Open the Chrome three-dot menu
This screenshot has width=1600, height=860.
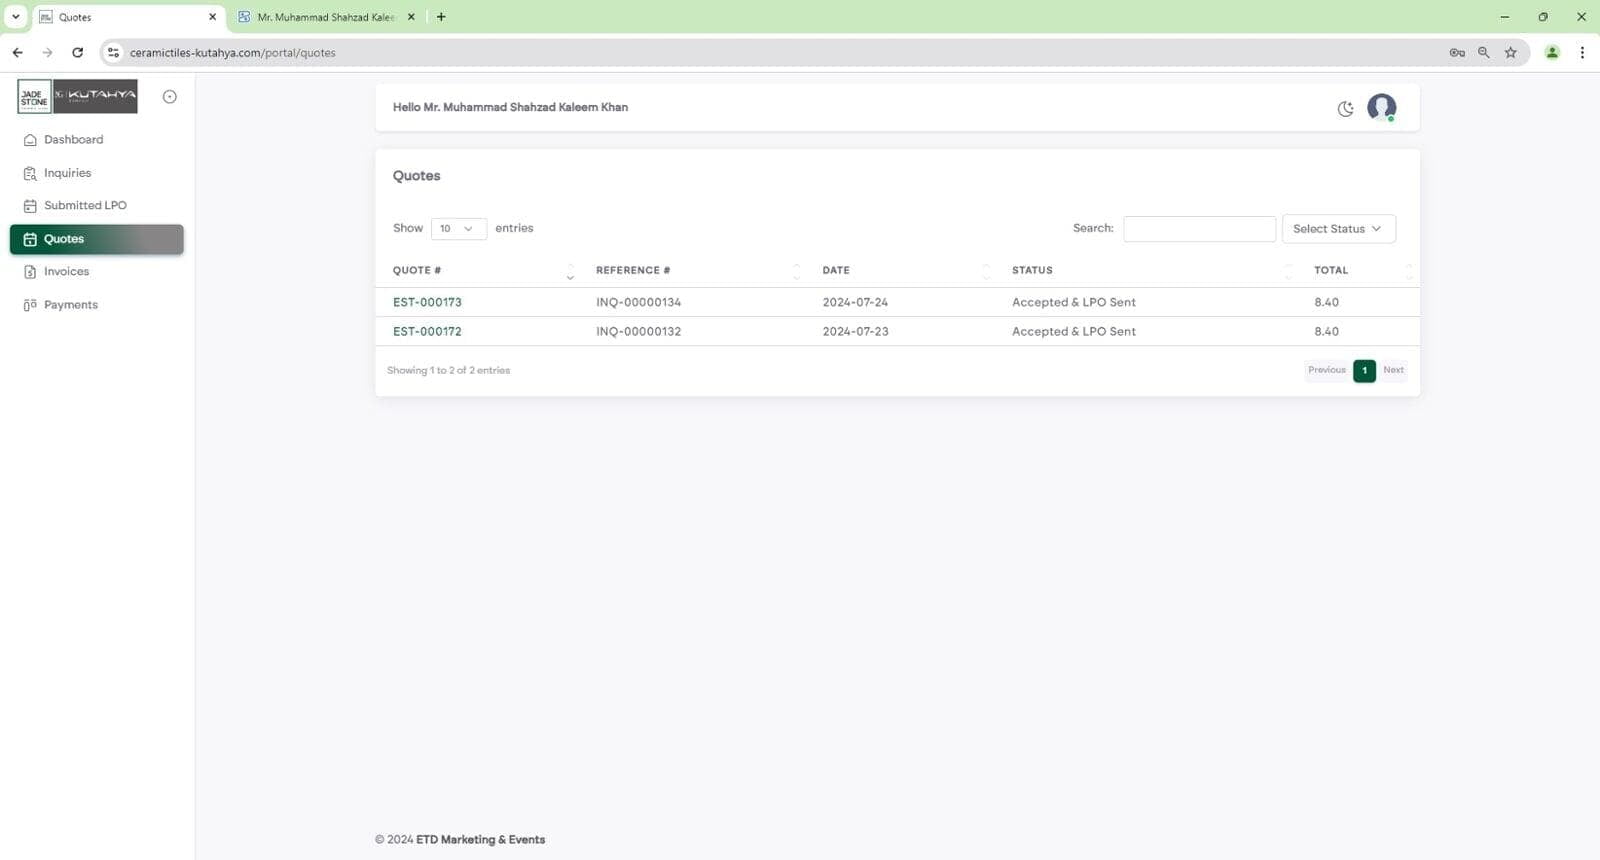click(1582, 53)
